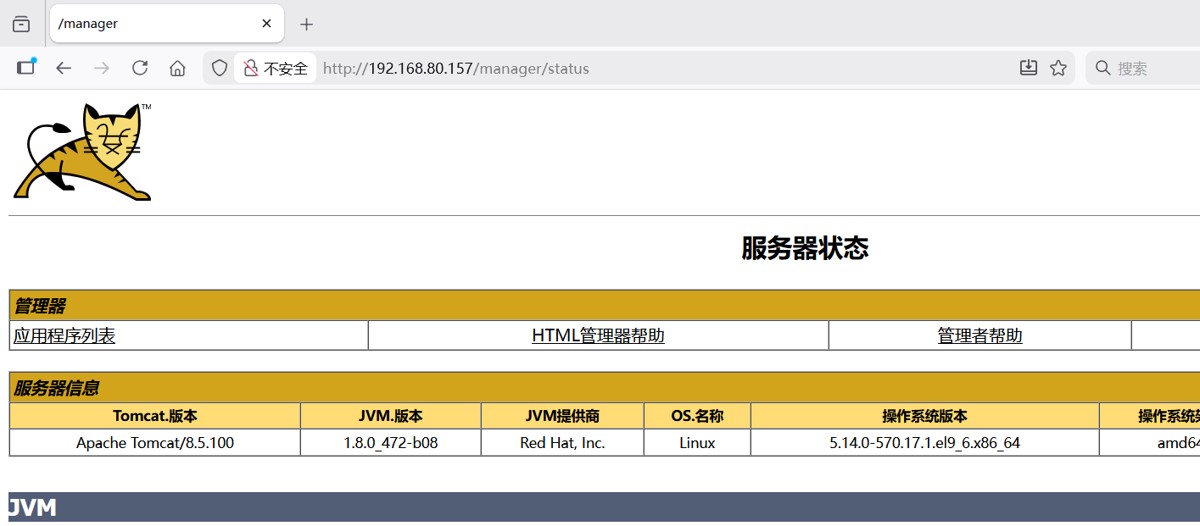The height and width of the screenshot is (526, 1200).
Task: Click the JVM提供商 column header
Action: point(562,416)
